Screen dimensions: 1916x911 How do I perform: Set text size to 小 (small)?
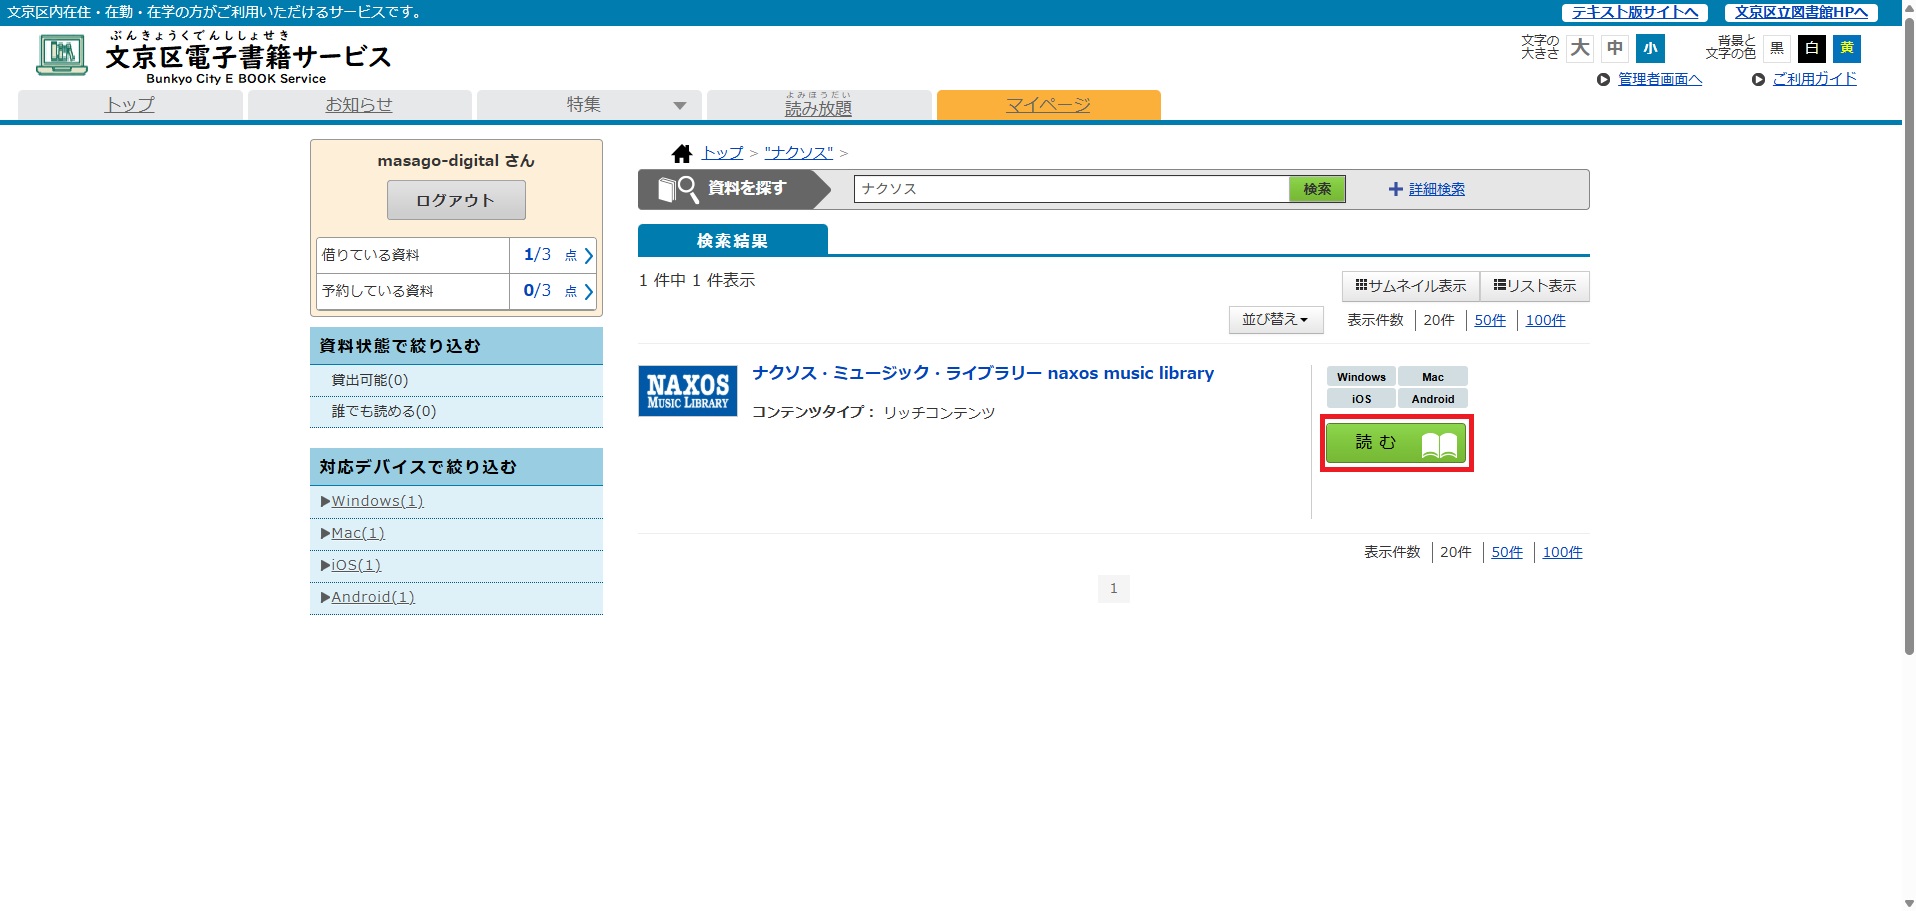click(x=1650, y=48)
